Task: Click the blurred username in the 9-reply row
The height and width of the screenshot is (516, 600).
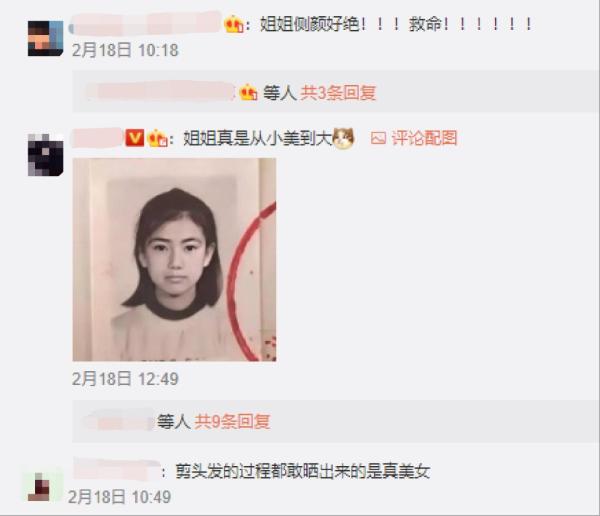Action: click(x=119, y=421)
